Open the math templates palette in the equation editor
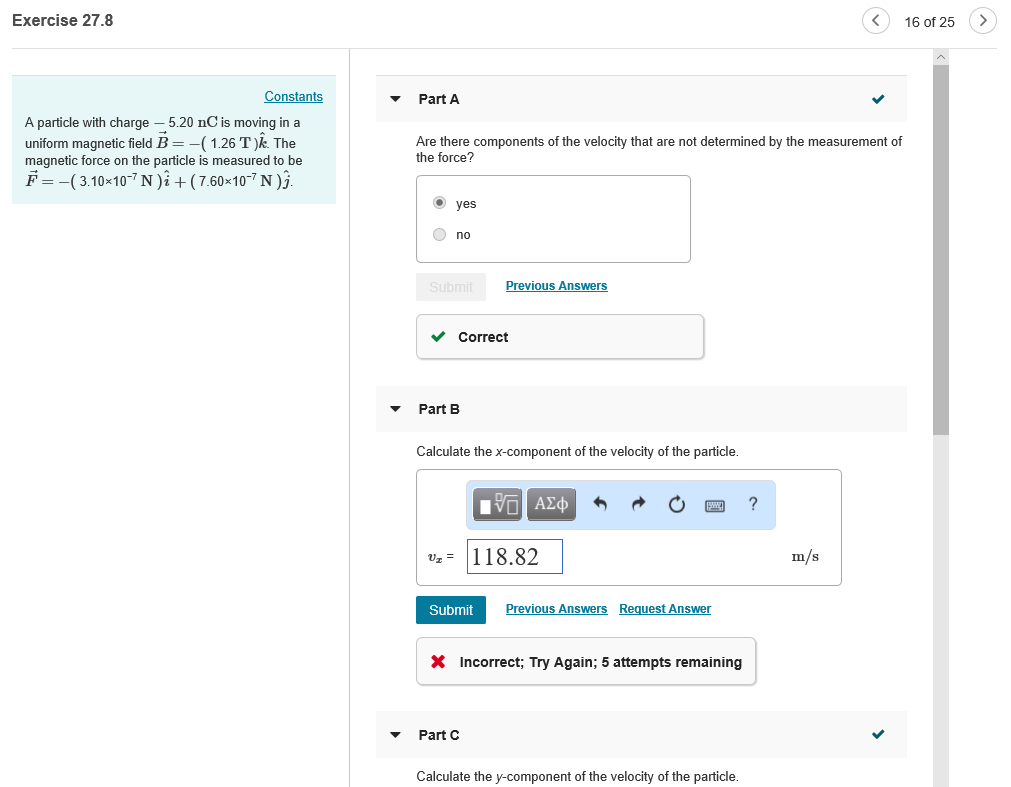The width and height of the screenshot is (1011, 787). 495,504
